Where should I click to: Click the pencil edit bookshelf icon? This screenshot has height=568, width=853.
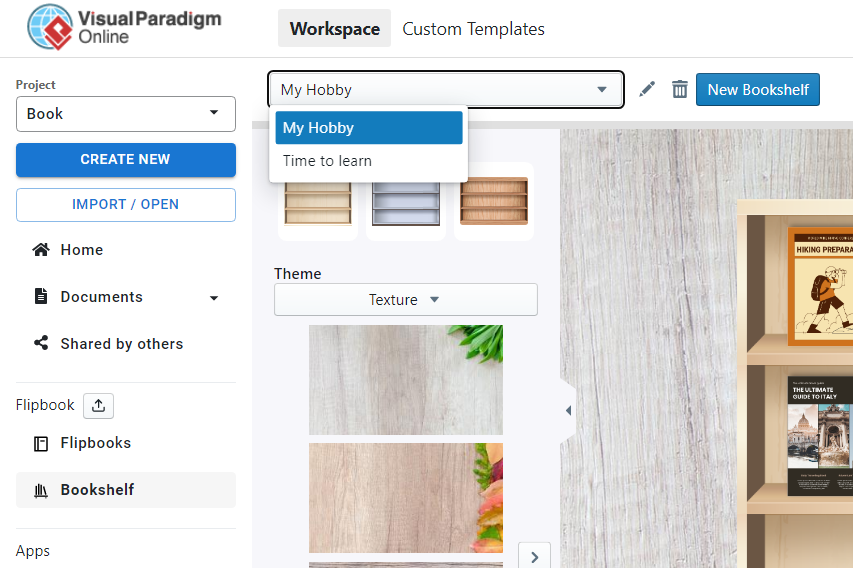click(647, 89)
